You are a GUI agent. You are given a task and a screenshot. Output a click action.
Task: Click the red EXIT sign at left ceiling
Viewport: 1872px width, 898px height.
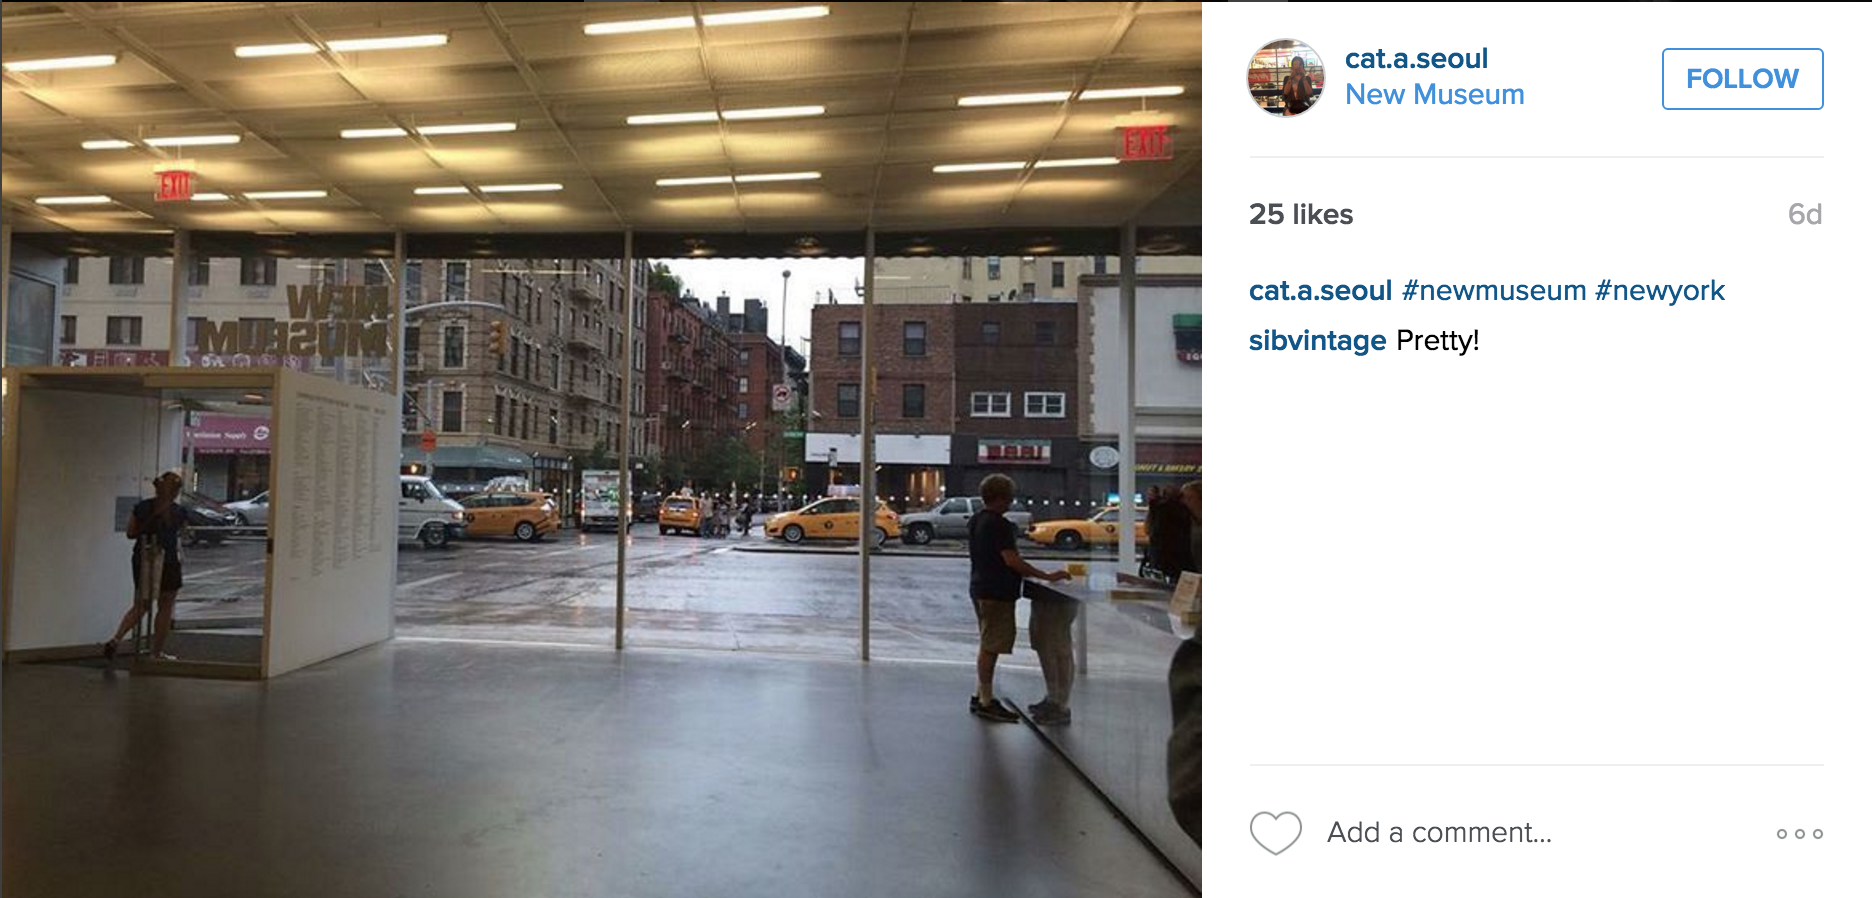pos(173,185)
